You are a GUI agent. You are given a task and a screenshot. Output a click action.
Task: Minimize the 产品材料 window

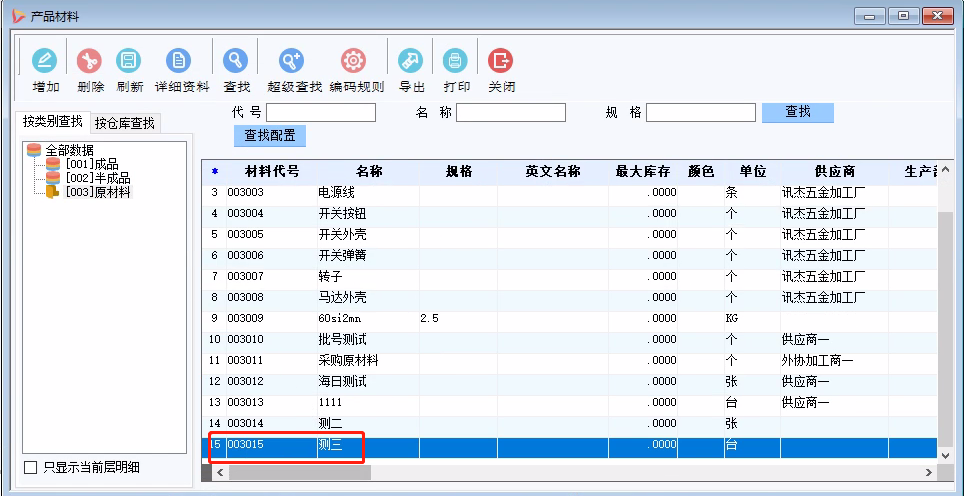point(870,17)
